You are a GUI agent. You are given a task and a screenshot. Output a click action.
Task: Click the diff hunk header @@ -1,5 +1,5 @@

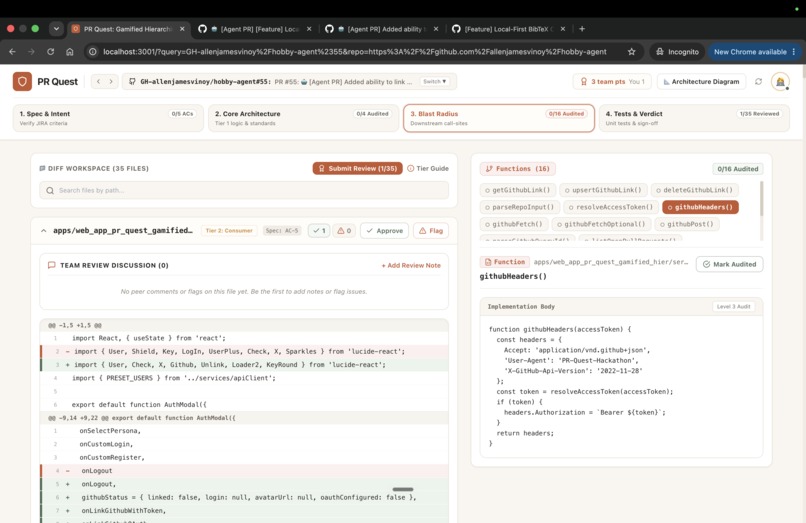point(244,325)
